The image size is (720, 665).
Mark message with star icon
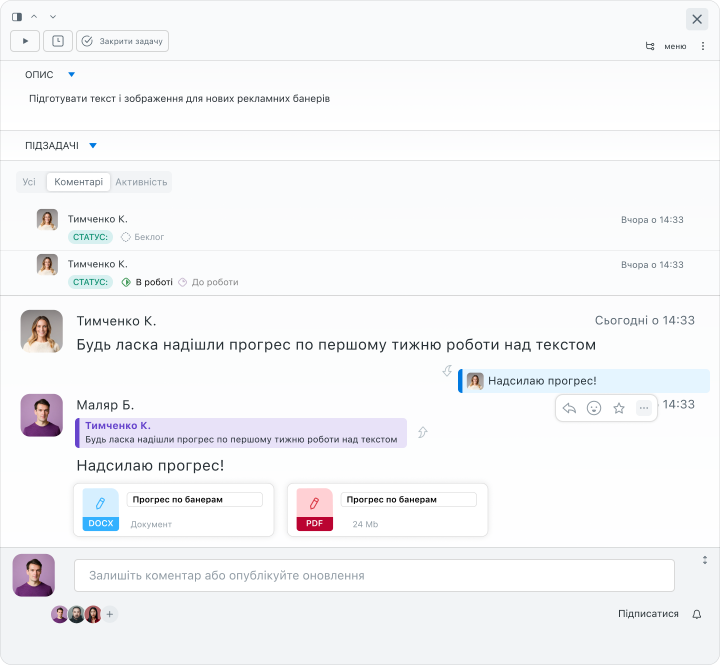[x=619, y=408]
